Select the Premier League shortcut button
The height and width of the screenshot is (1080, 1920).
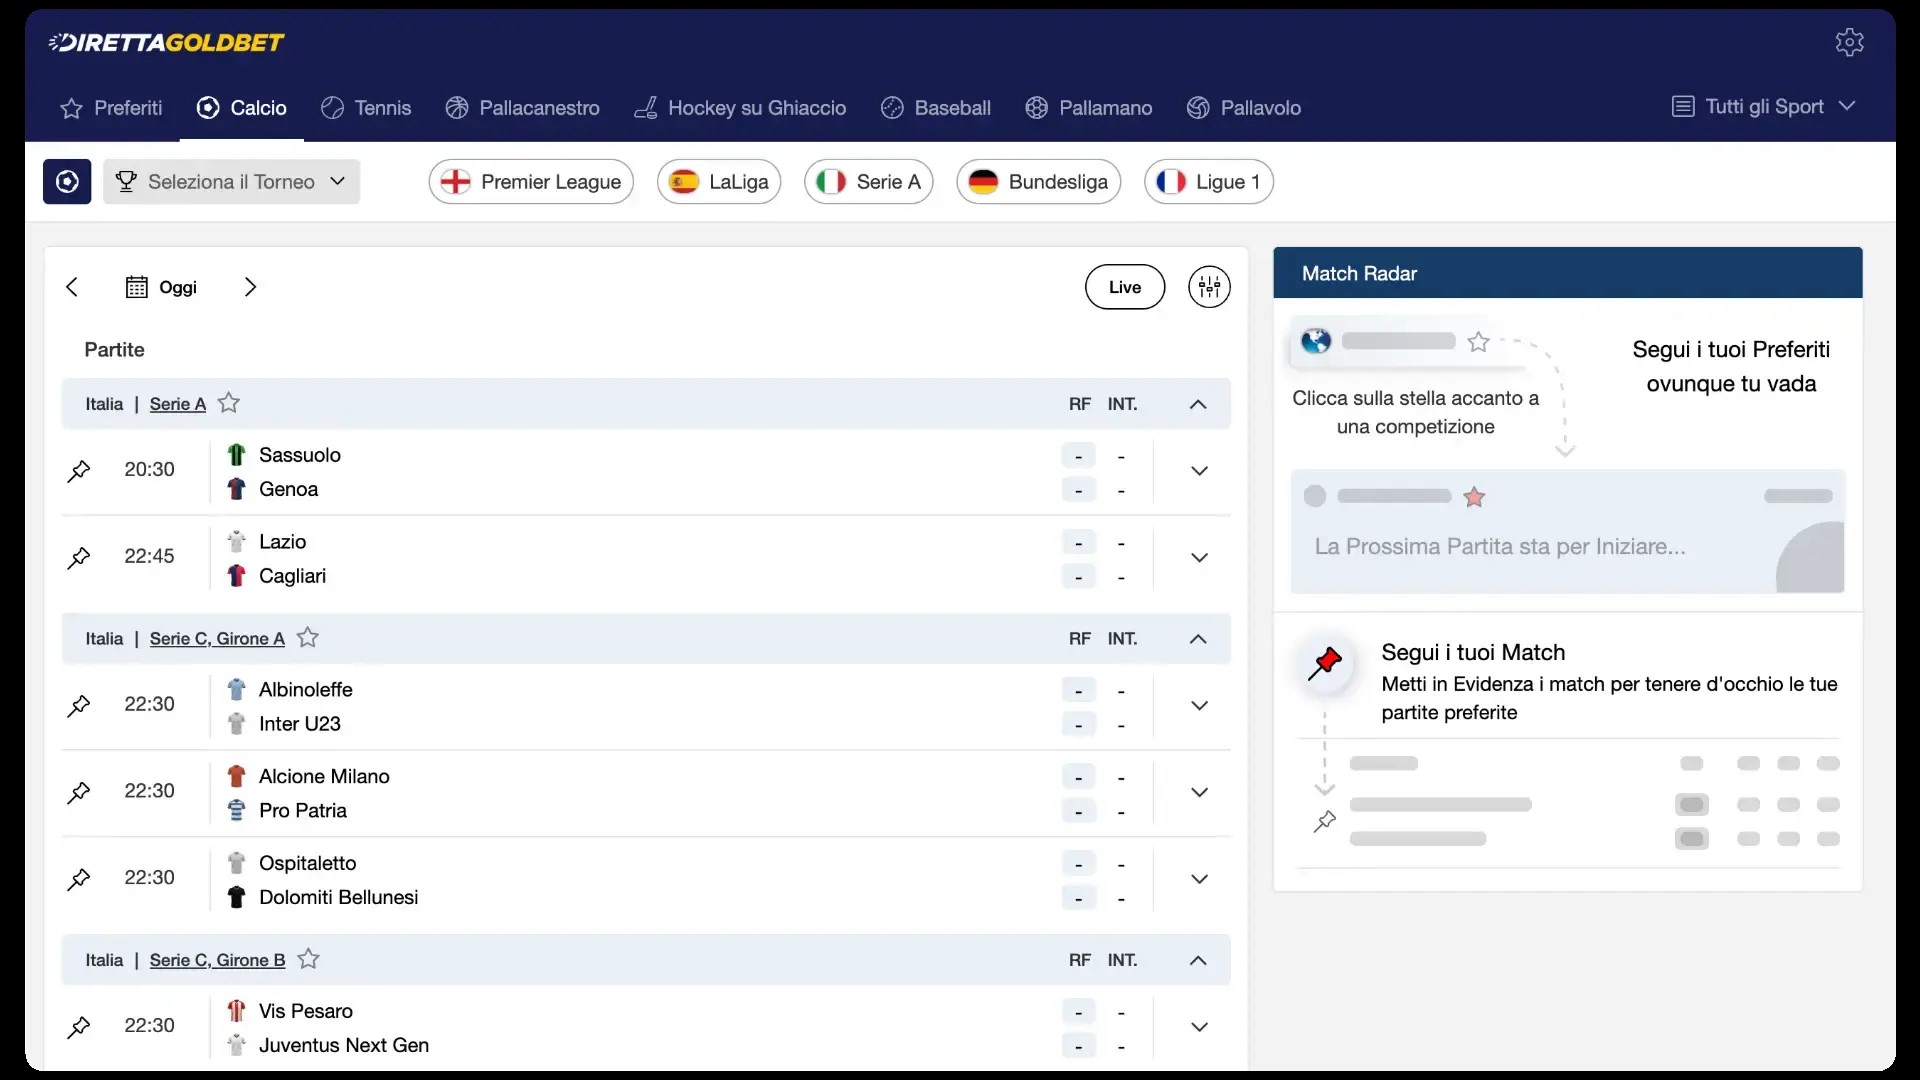click(531, 182)
